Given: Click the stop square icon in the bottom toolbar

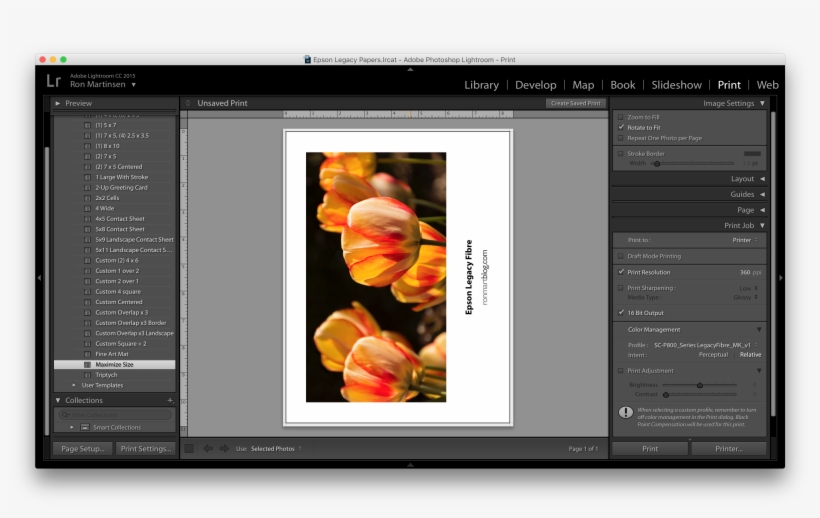Looking at the screenshot, I should click(189, 448).
